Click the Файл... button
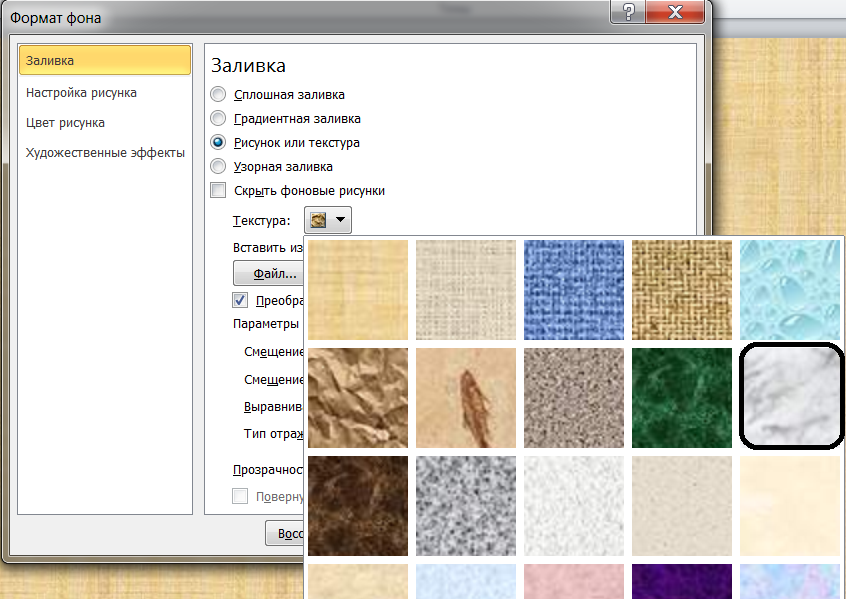The image size is (846, 599). [x=268, y=274]
